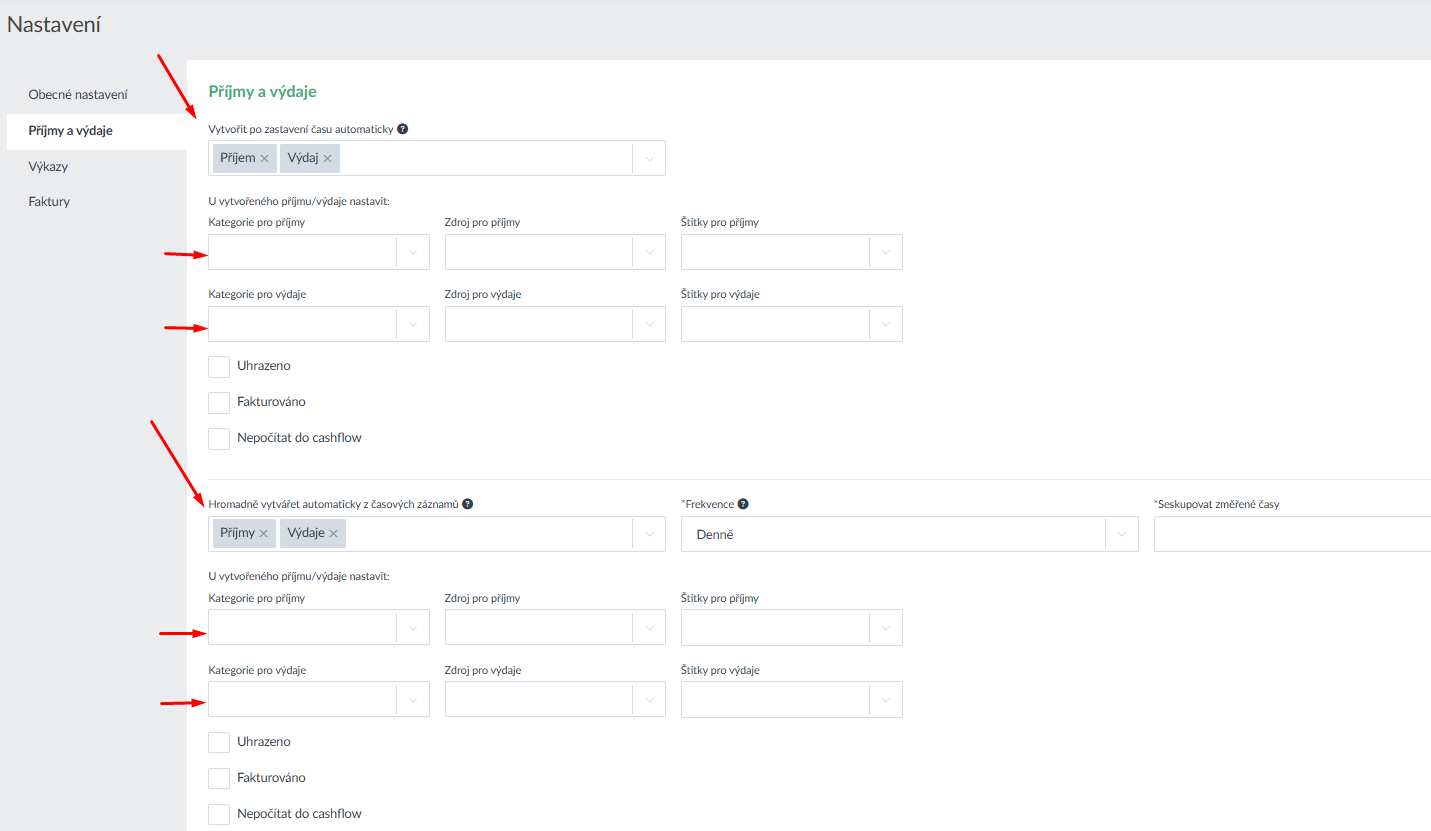This screenshot has height=831, width=1431.
Task: Click the help icon beside Frekvence label
Action: click(x=743, y=505)
